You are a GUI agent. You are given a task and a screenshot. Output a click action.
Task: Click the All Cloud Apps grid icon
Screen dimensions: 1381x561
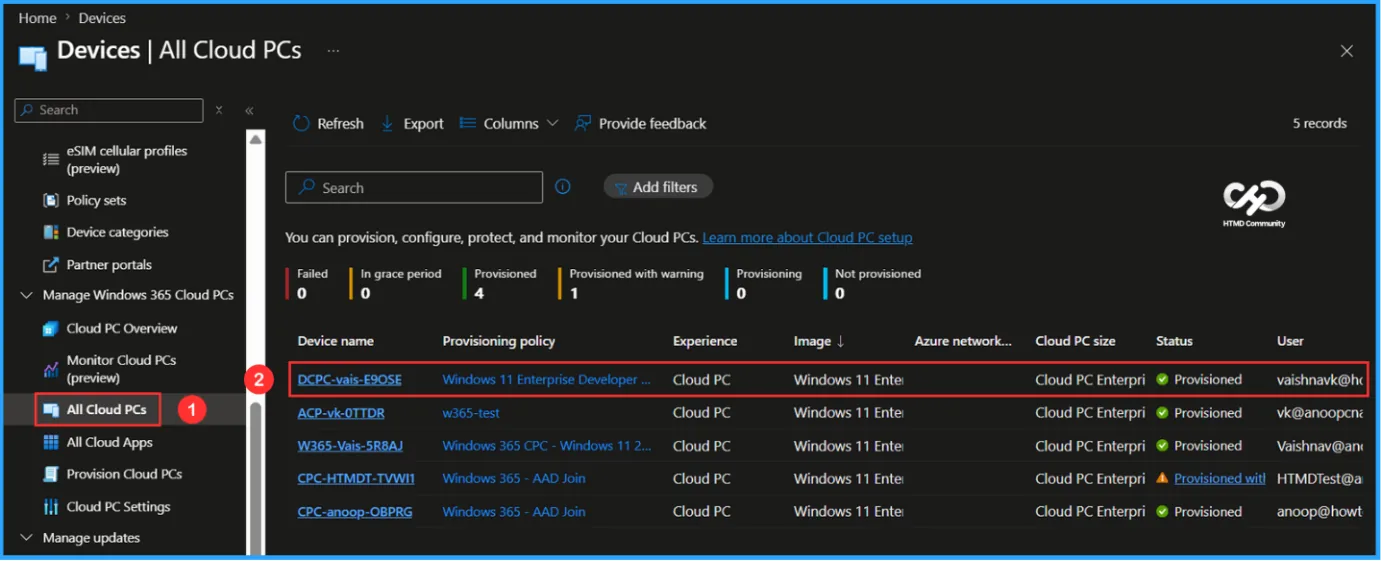(50, 442)
